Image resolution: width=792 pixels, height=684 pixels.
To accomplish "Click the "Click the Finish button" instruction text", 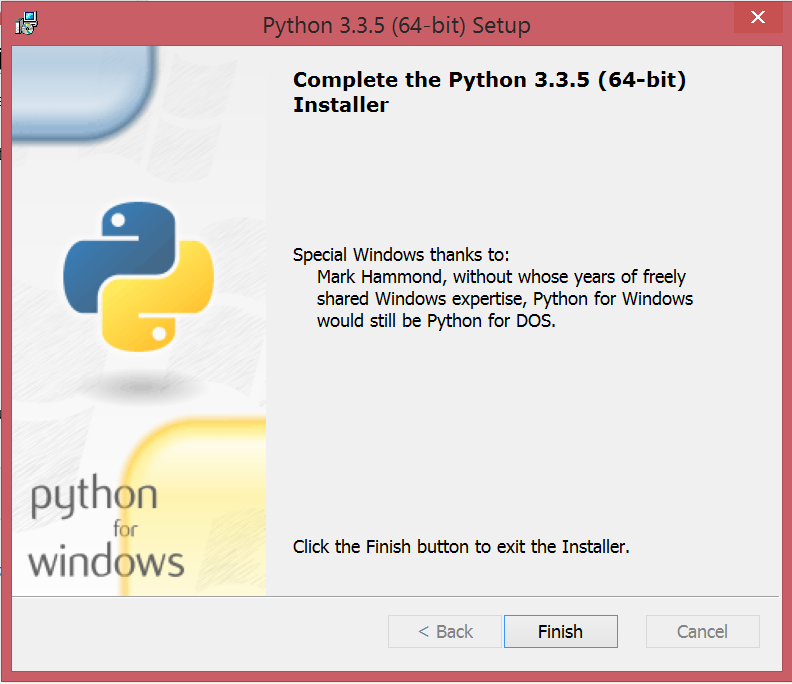I will [x=460, y=547].
